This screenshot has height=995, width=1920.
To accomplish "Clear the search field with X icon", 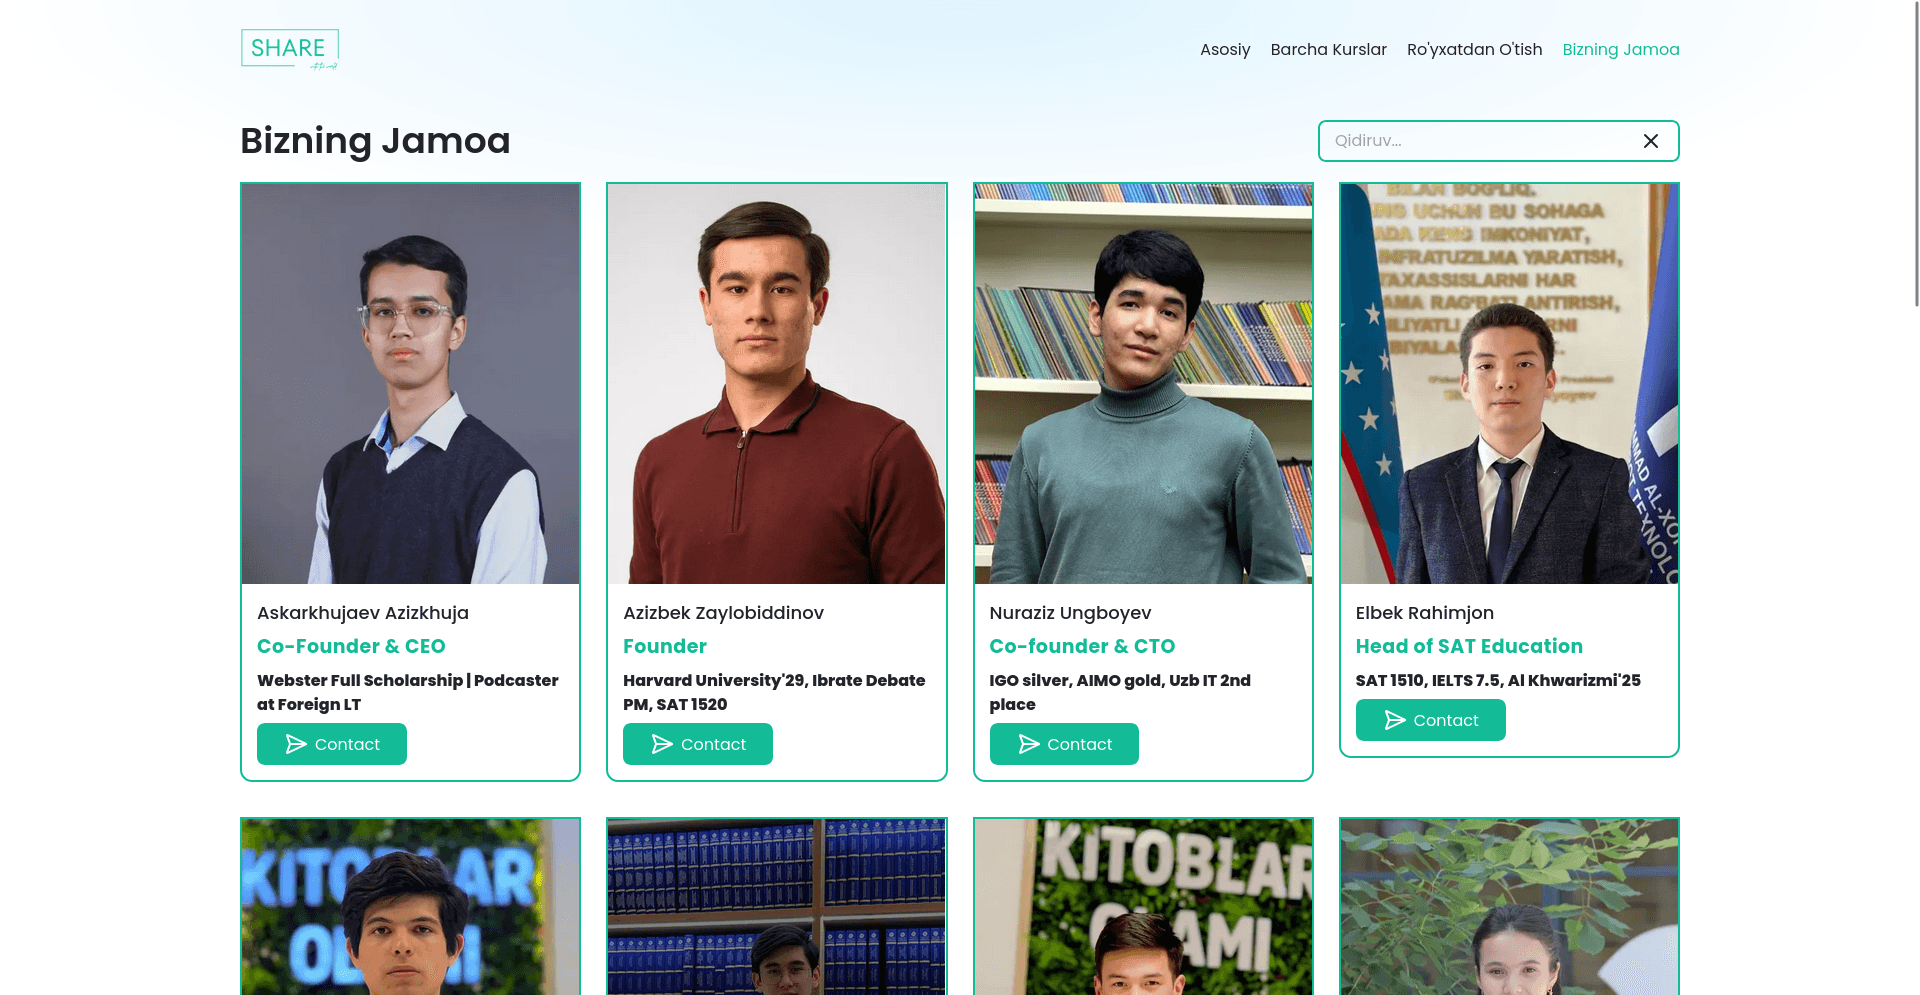I will 1651,141.
